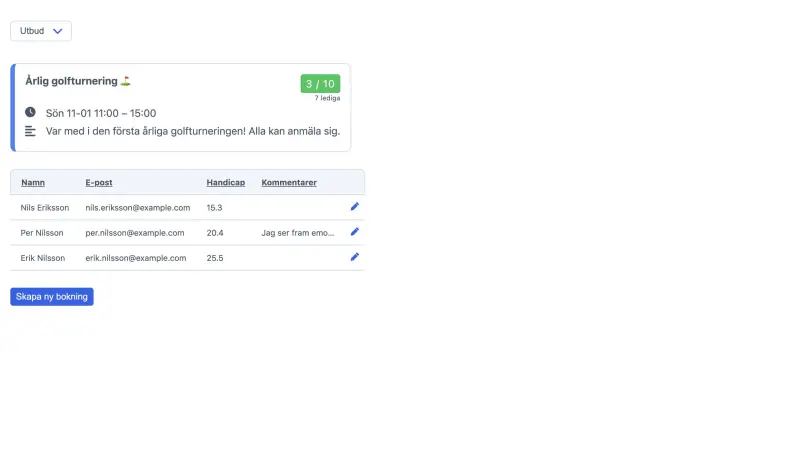The width and height of the screenshot is (800, 452).
Task: Click the handicap value 15.3
Action: pos(214,208)
